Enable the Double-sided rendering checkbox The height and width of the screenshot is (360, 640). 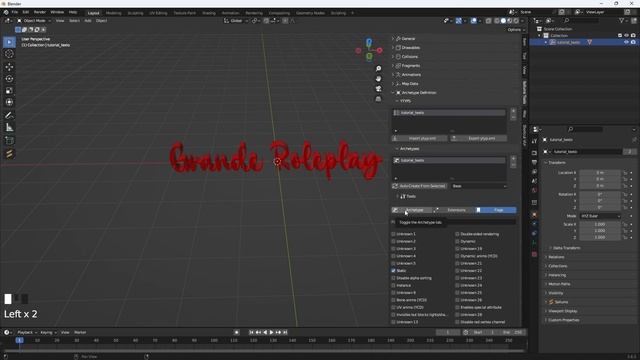(457, 234)
